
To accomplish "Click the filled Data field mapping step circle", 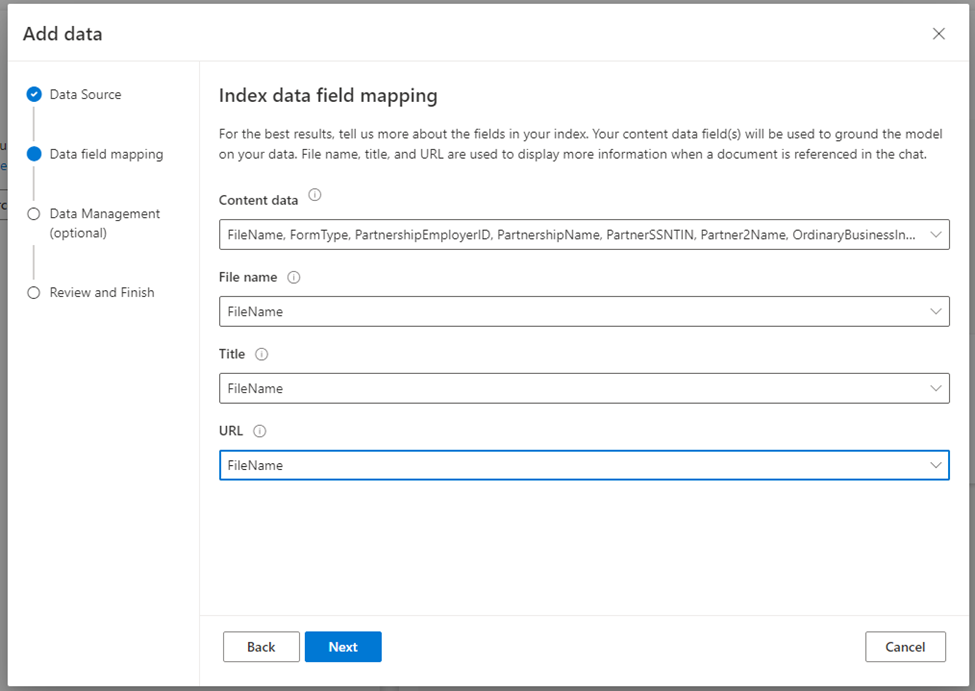I will tap(33, 154).
